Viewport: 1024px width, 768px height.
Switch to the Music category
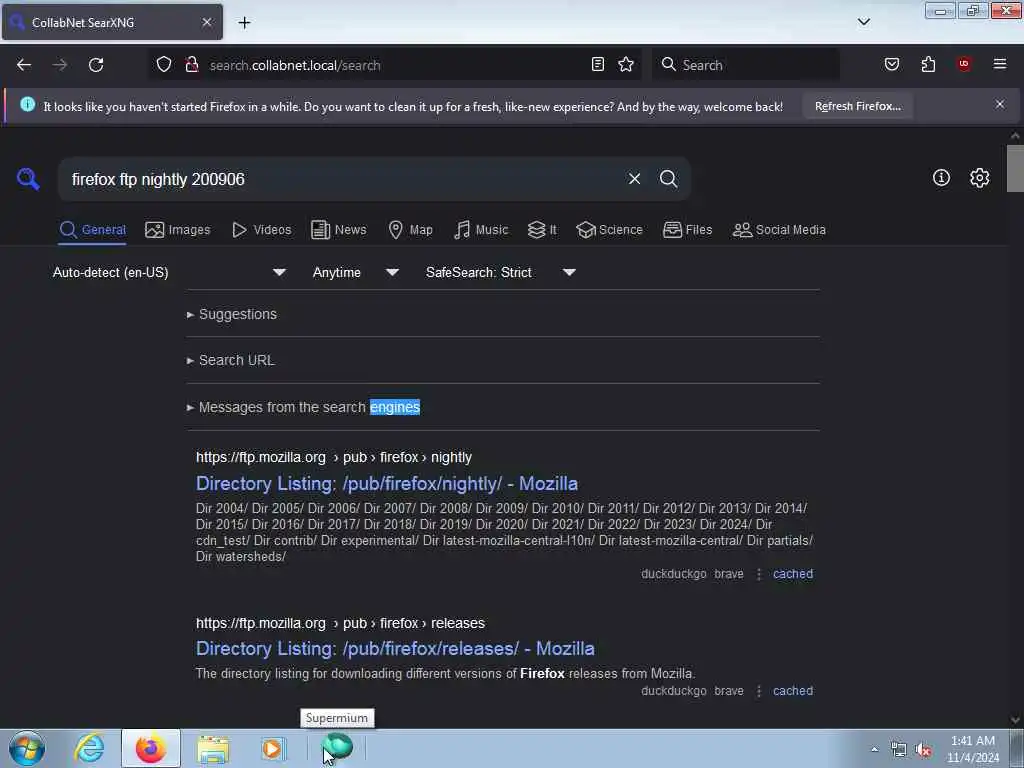click(481, 230)
